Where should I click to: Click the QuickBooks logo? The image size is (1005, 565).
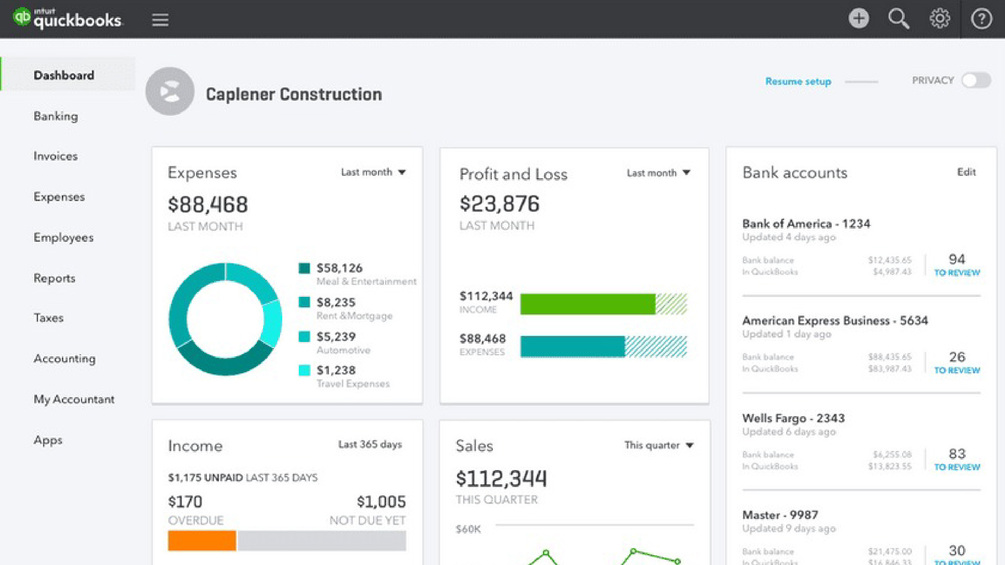point(67,19)
